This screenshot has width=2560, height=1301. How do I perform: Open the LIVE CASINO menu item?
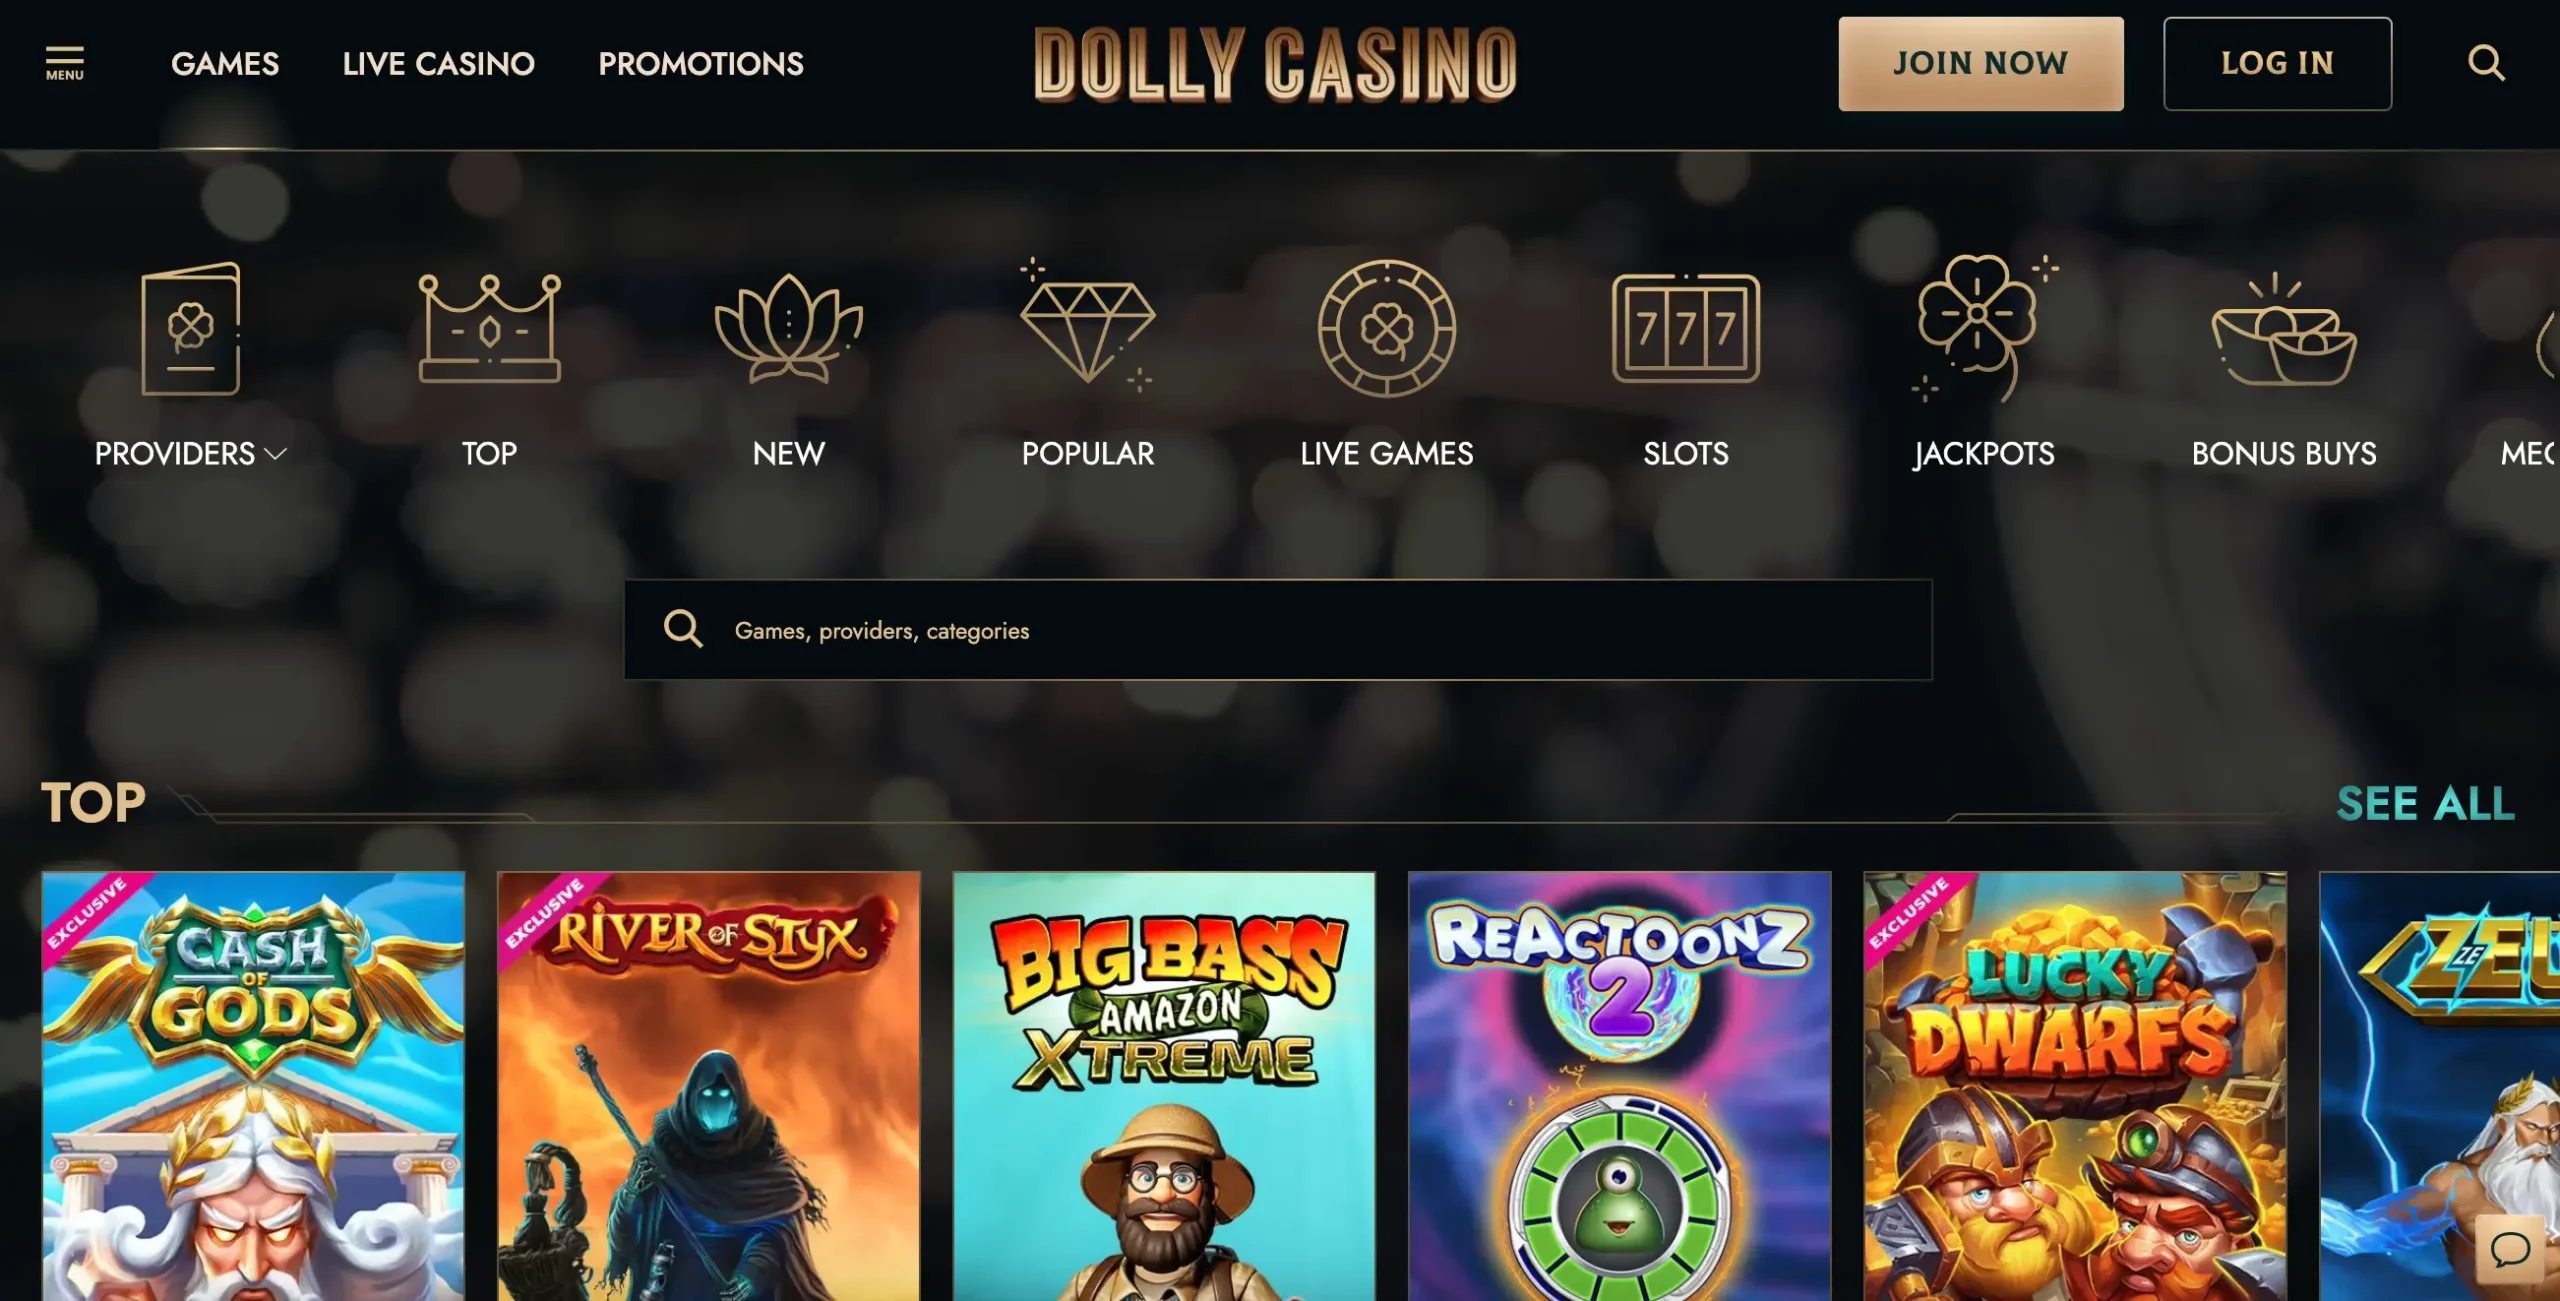tap(439, 64)
